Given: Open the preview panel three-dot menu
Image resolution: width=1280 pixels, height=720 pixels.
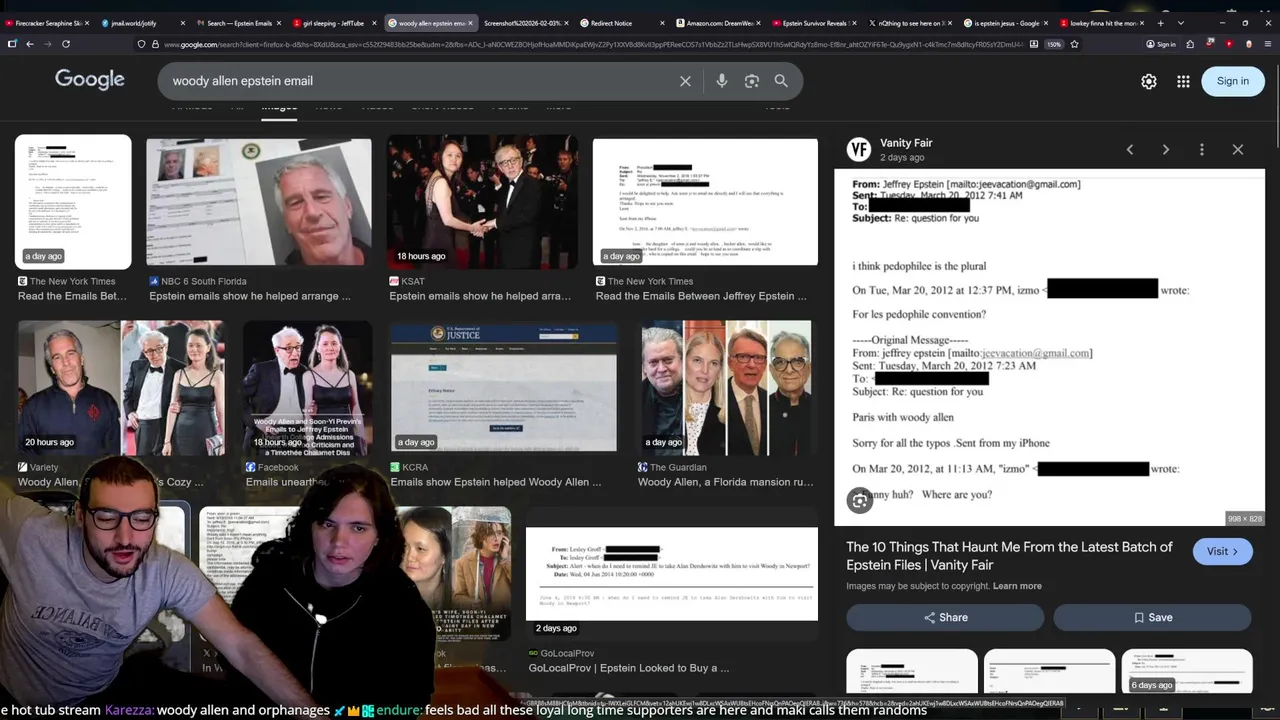Looking at the screenshot, I should point(1202,150).
